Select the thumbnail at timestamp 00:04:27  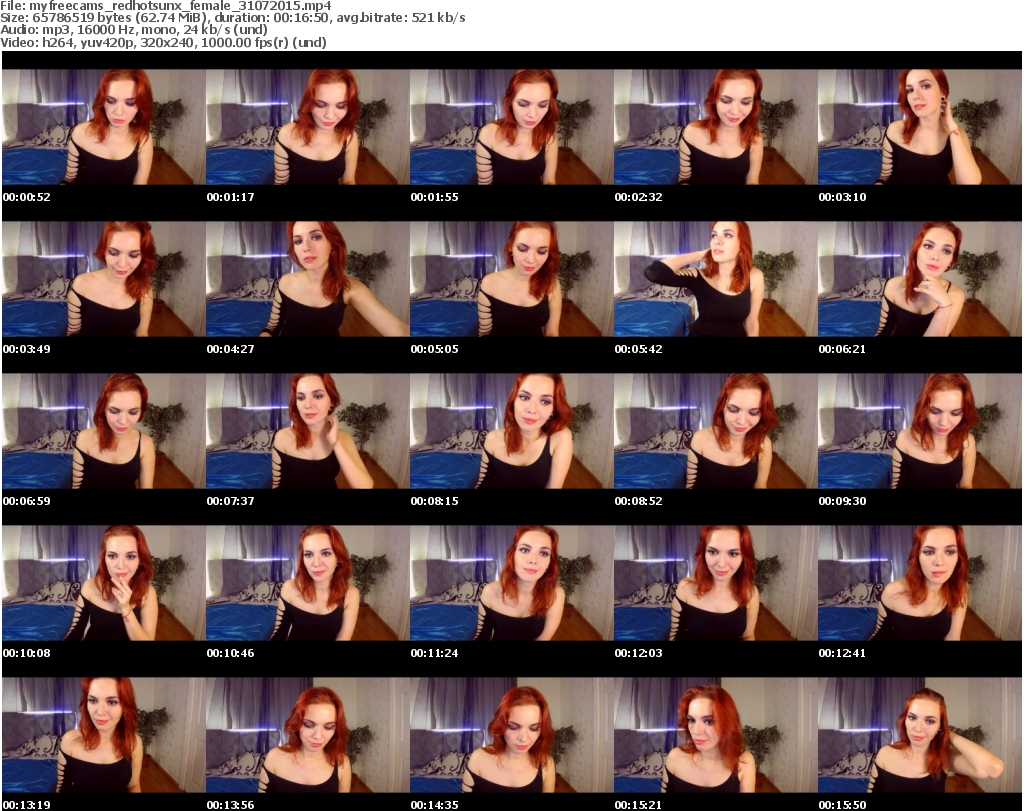click(308, 279)
